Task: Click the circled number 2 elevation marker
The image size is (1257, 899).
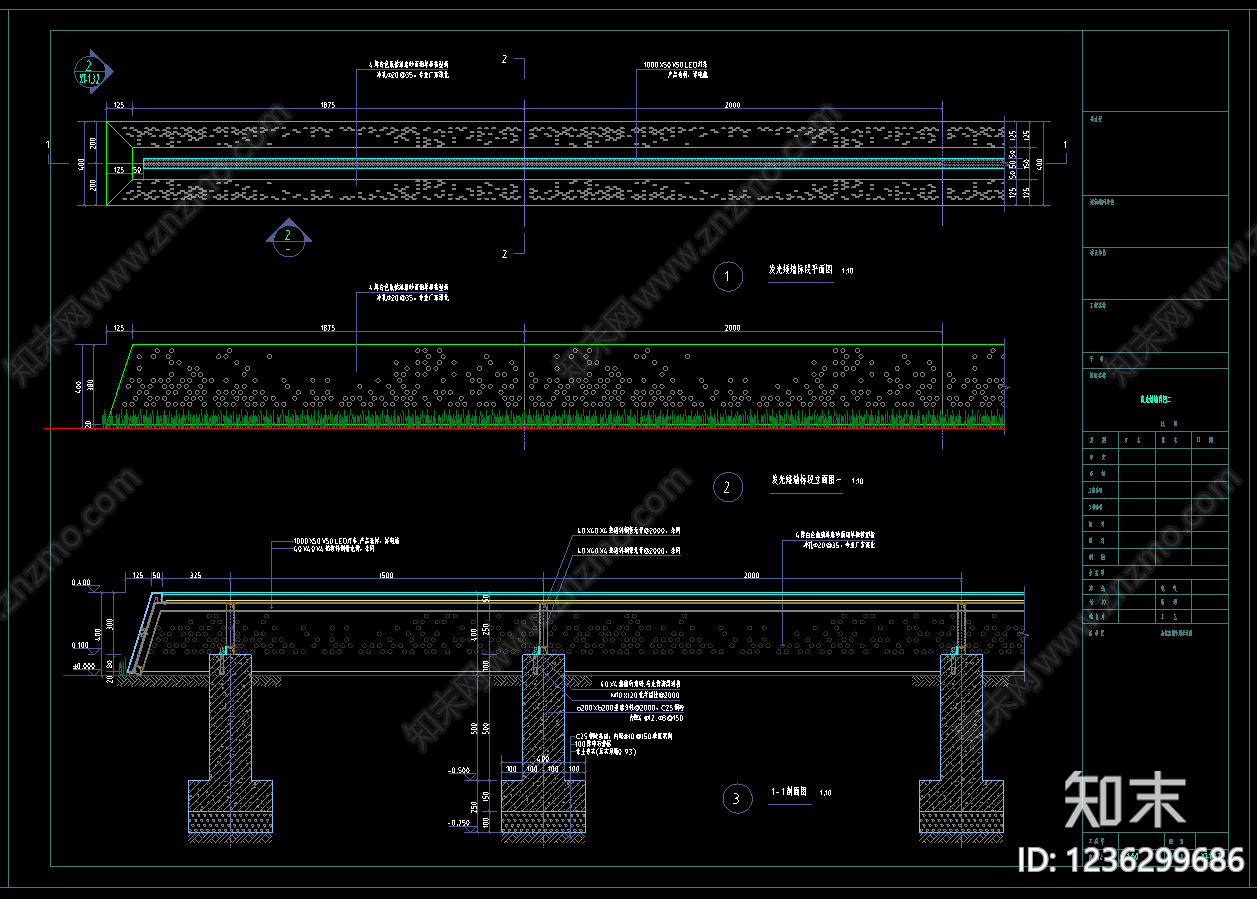Action: coord(727,487)
